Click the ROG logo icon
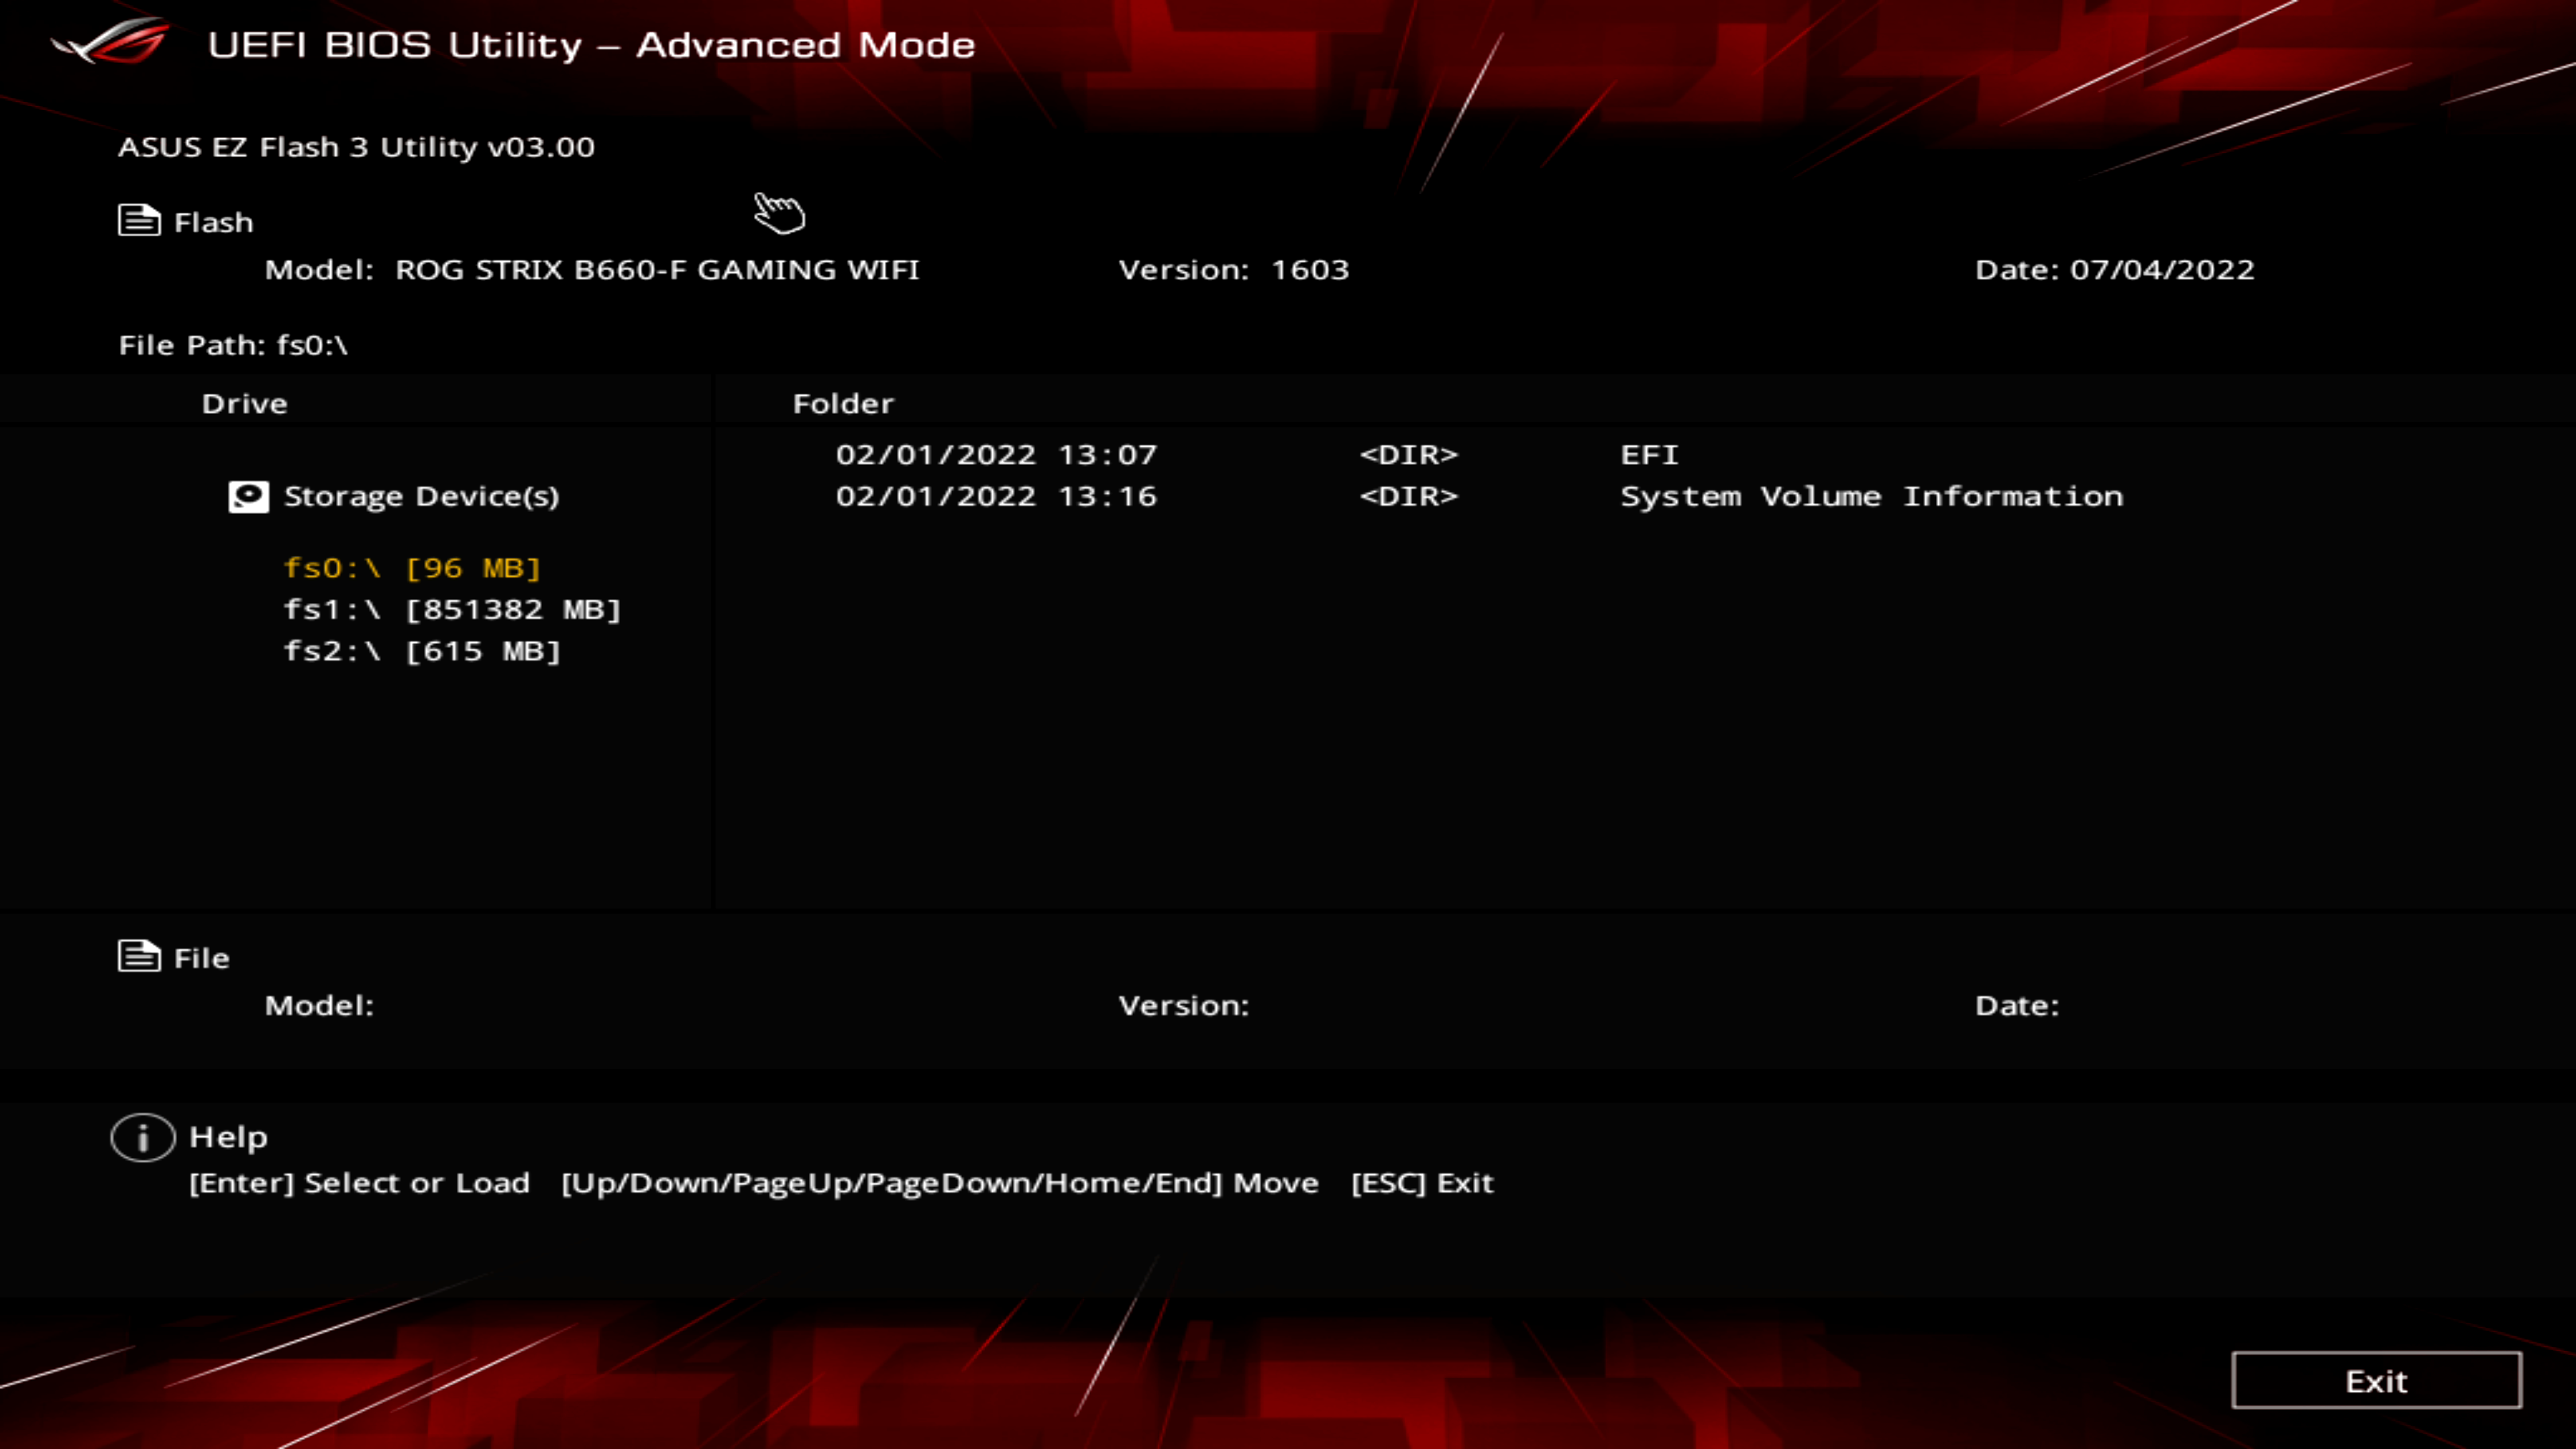Screen dimensions: 2576x1449 point(112,42)
